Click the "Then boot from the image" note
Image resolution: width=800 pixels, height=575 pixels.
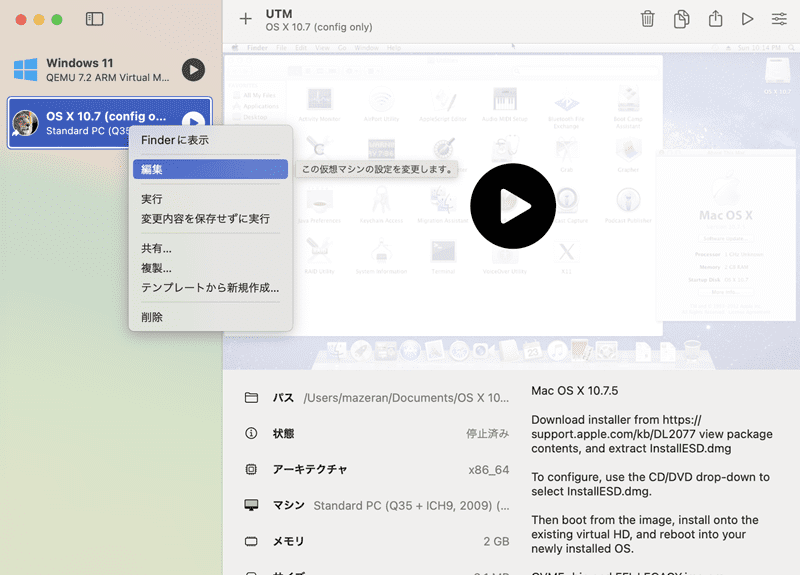click(645, 534)
